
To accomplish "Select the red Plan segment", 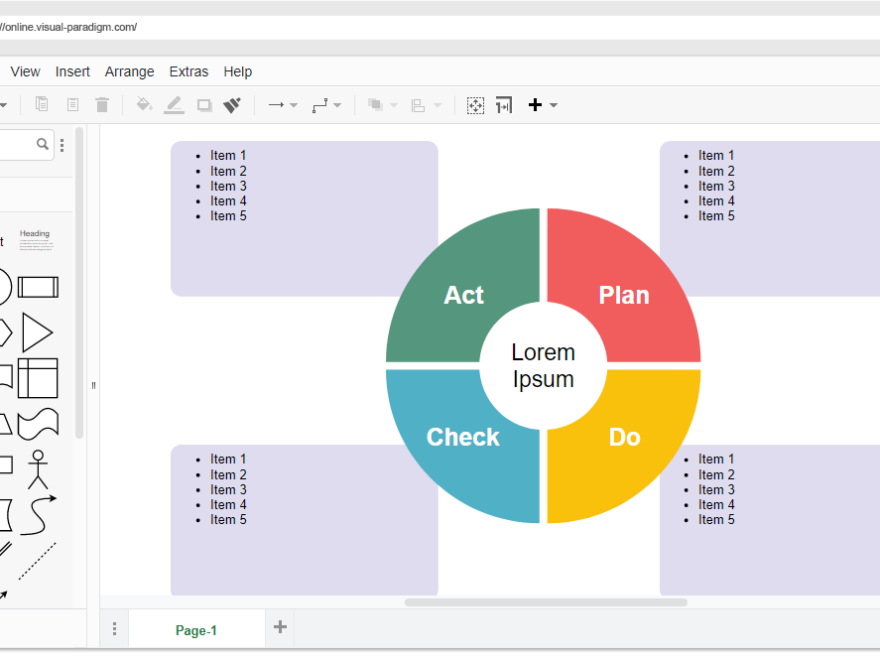I will click(x=624, y=295).
